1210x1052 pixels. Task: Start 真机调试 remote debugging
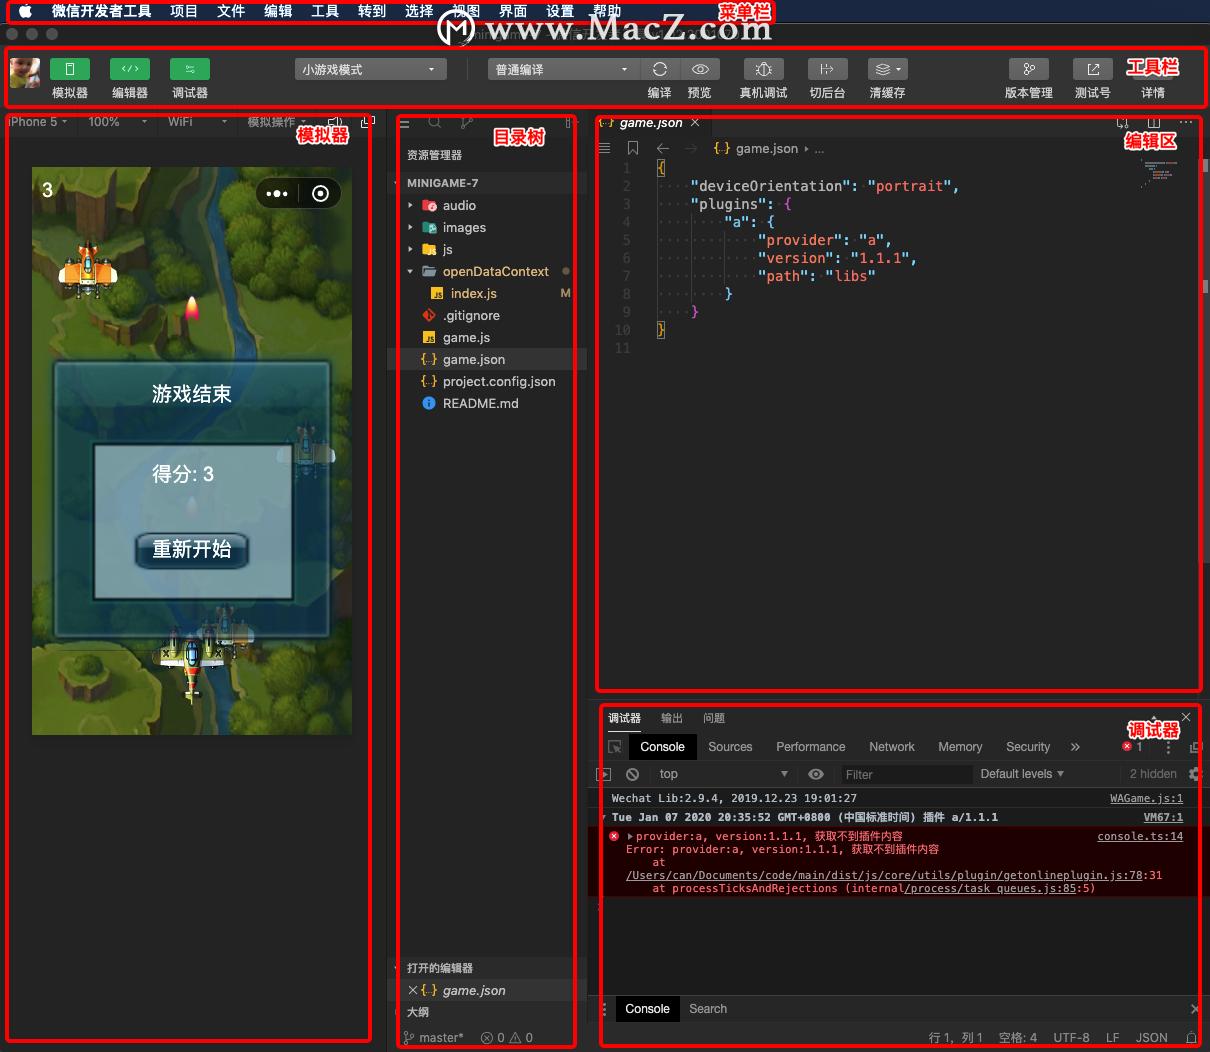[764, 69]
